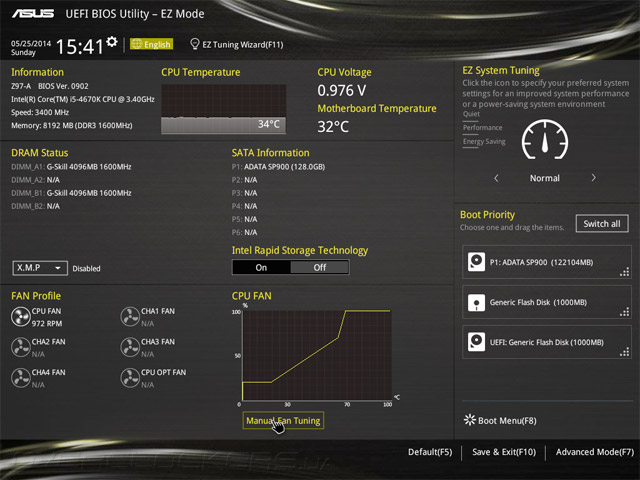Click DIMM_A2: N/A row
Image resolution: width=640 pixels, height=480 pixels.
pos(35,180)
